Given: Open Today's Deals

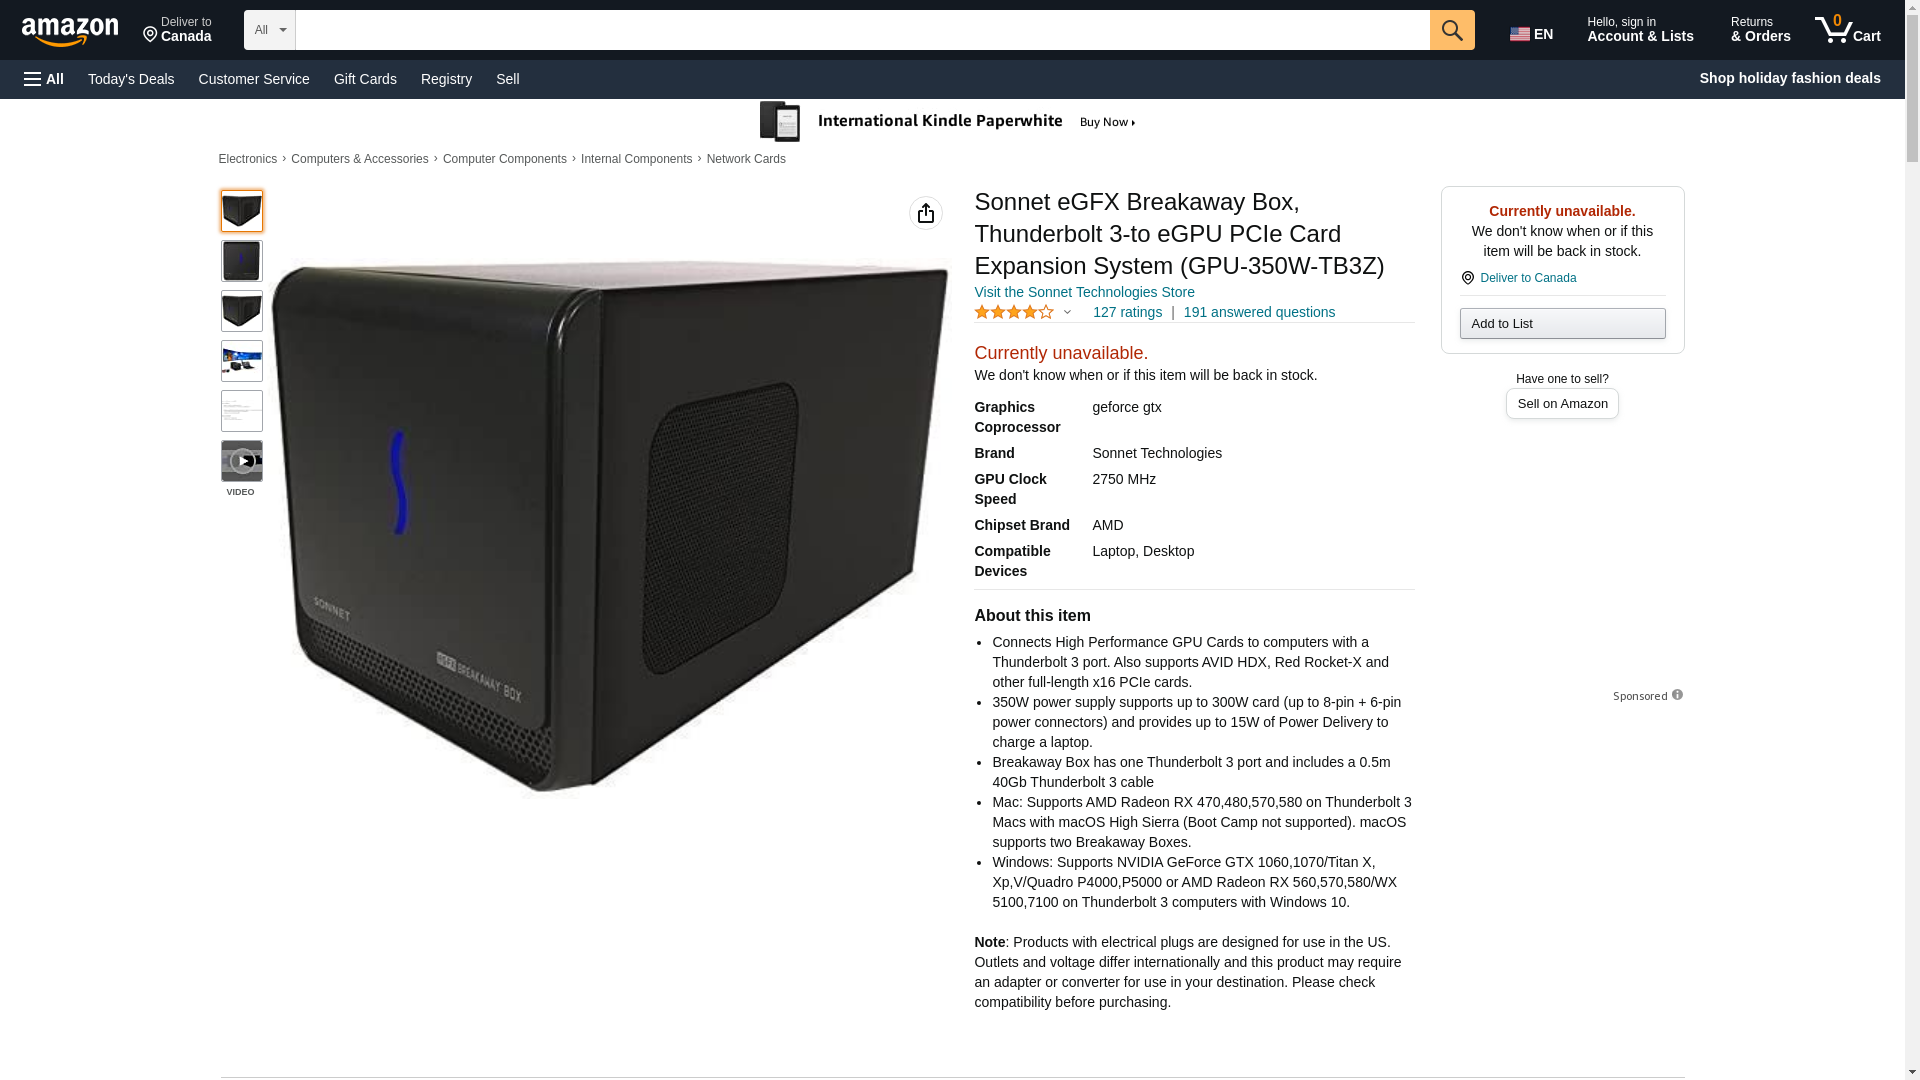Looking at the screenshot, I should point(131,79).
